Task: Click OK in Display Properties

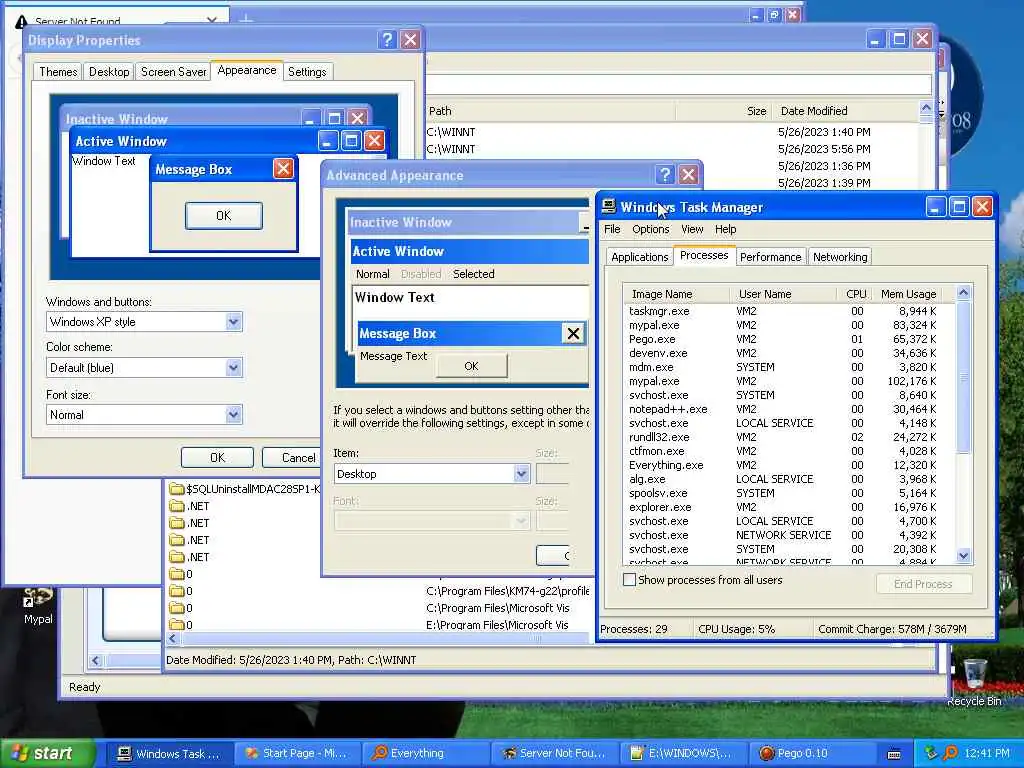Action: point(217,458)
